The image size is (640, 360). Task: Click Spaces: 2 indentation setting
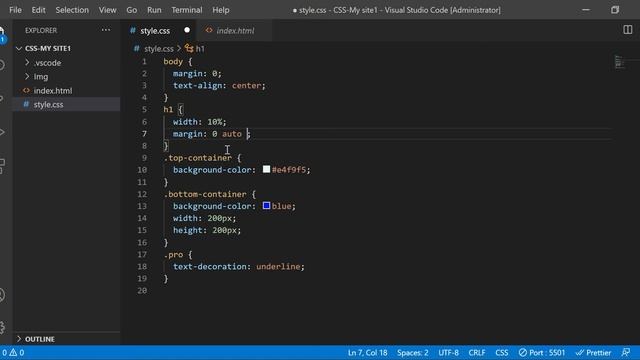tap(413, 352)
